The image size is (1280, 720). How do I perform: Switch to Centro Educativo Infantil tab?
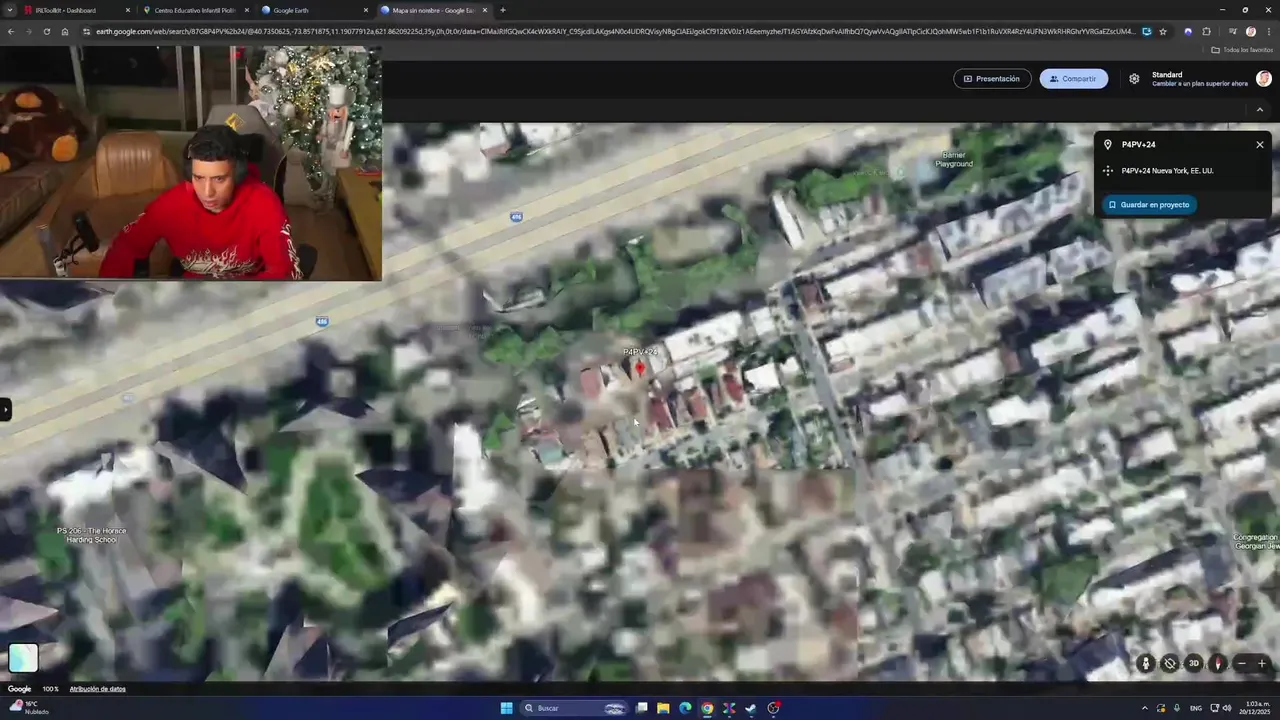pyautogui.click(x=196, y=10)
